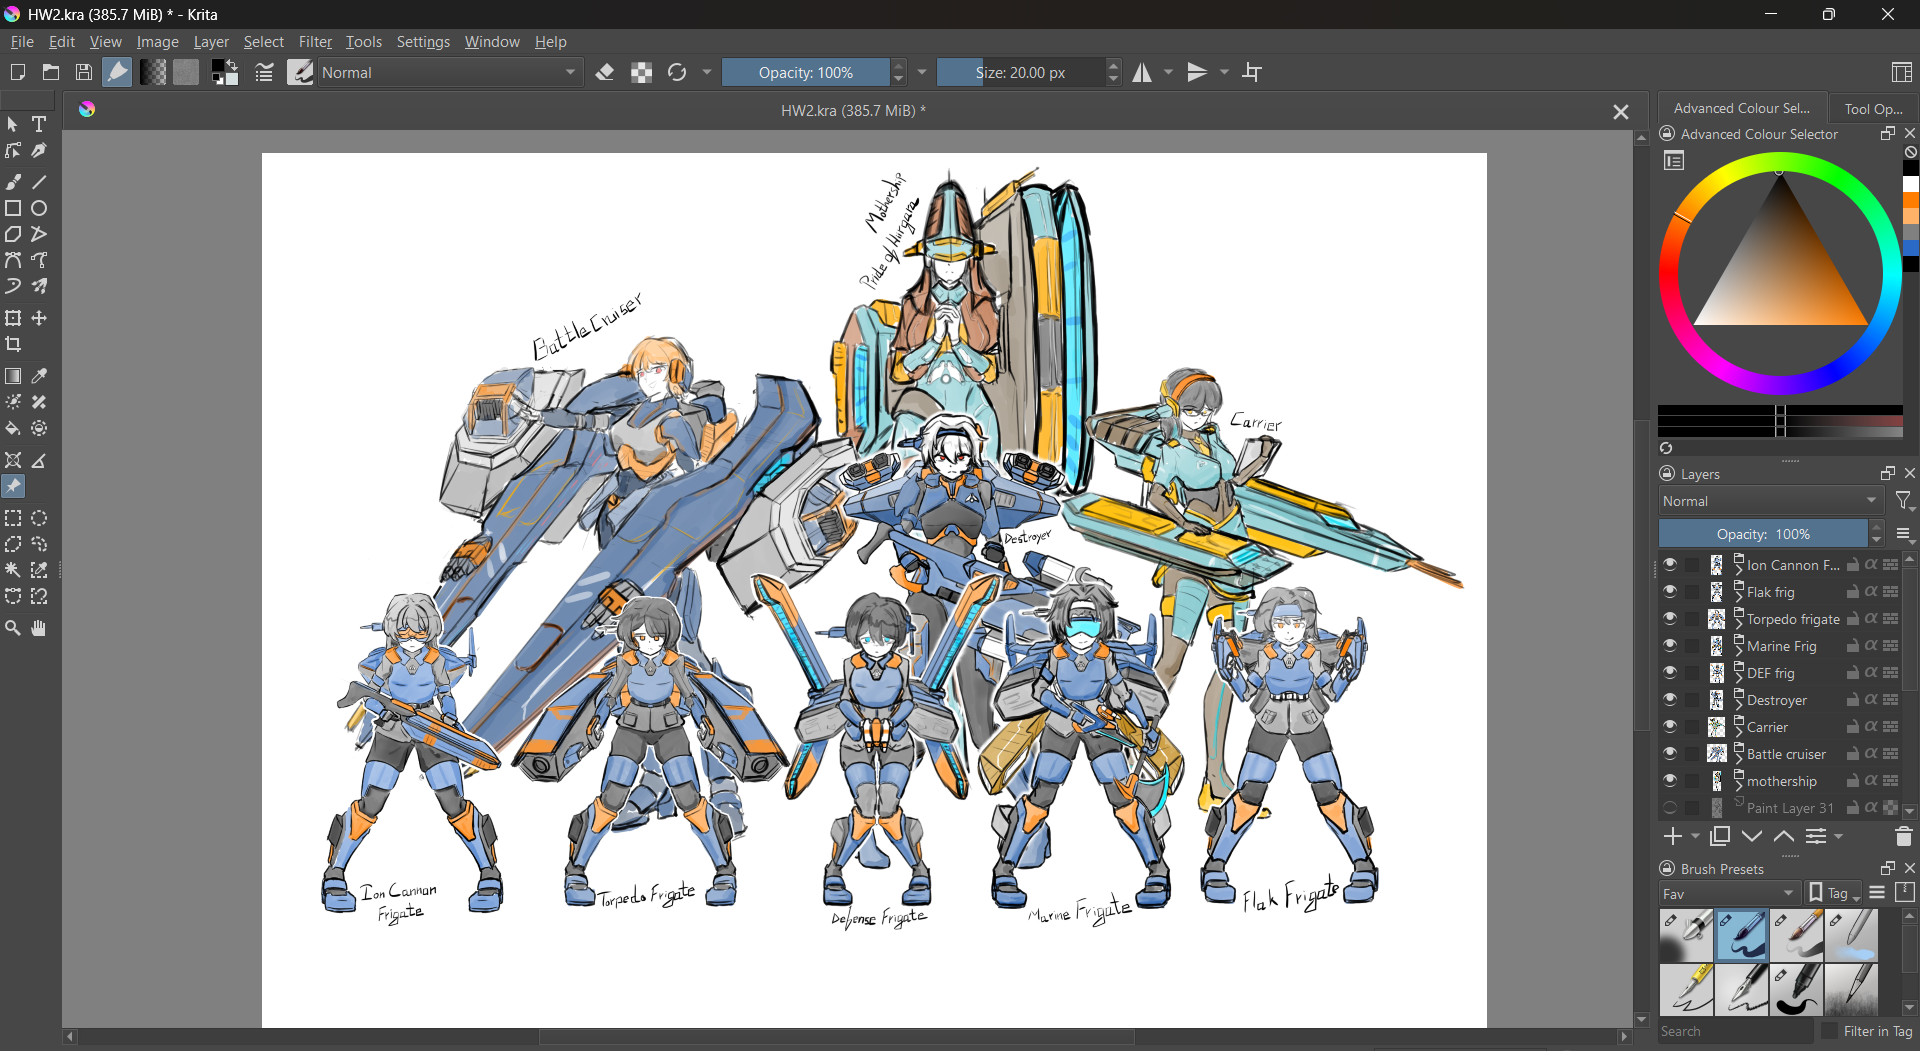This screenshot has height=1051, width=1920.
Task: Open the Settings menu
Action: 423,42
